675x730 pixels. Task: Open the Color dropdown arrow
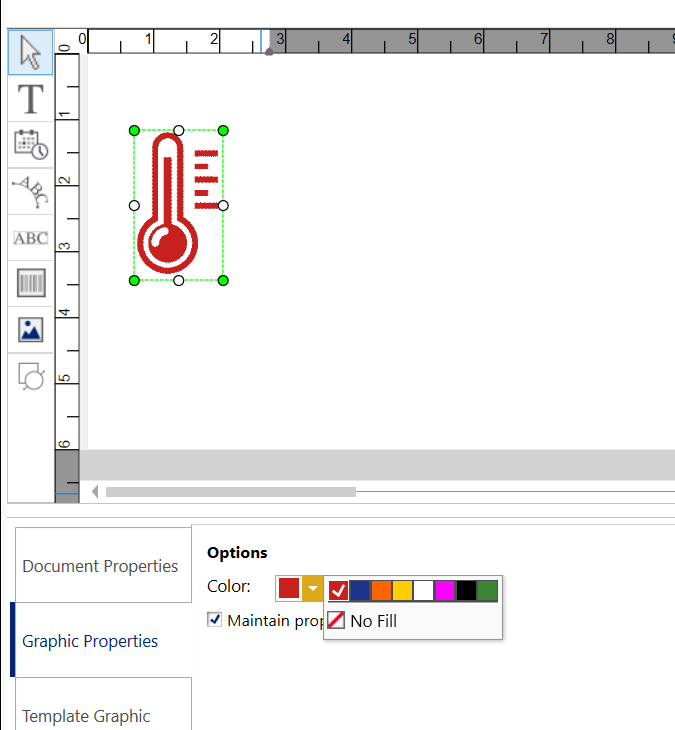[x=313, y=588]
